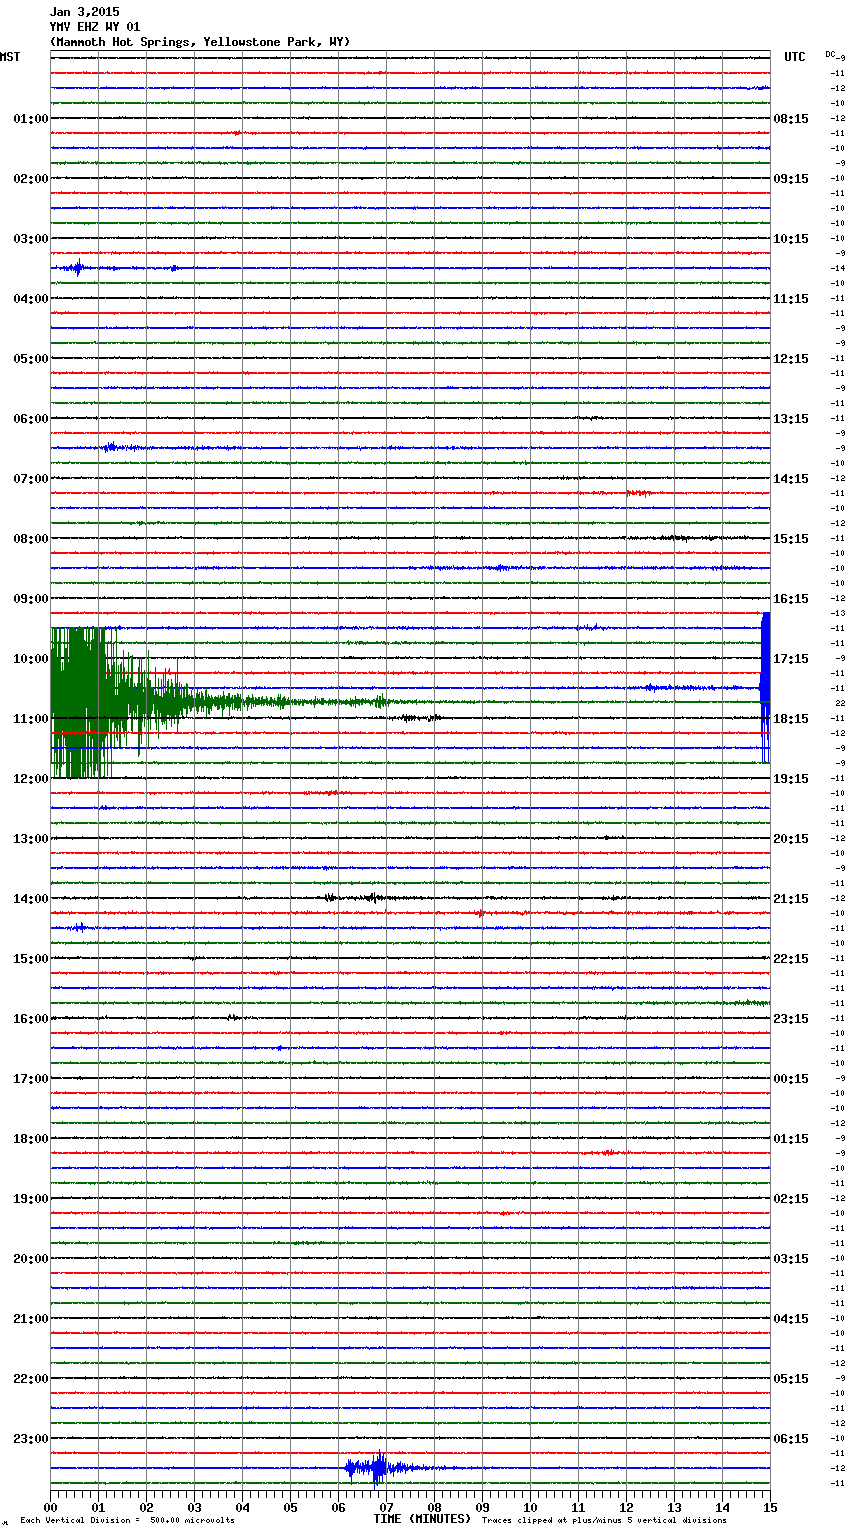Screen dimensions: 850x1534
Task: Select minute '15' on the bottom time axis
Action: tap(770, 1508)
